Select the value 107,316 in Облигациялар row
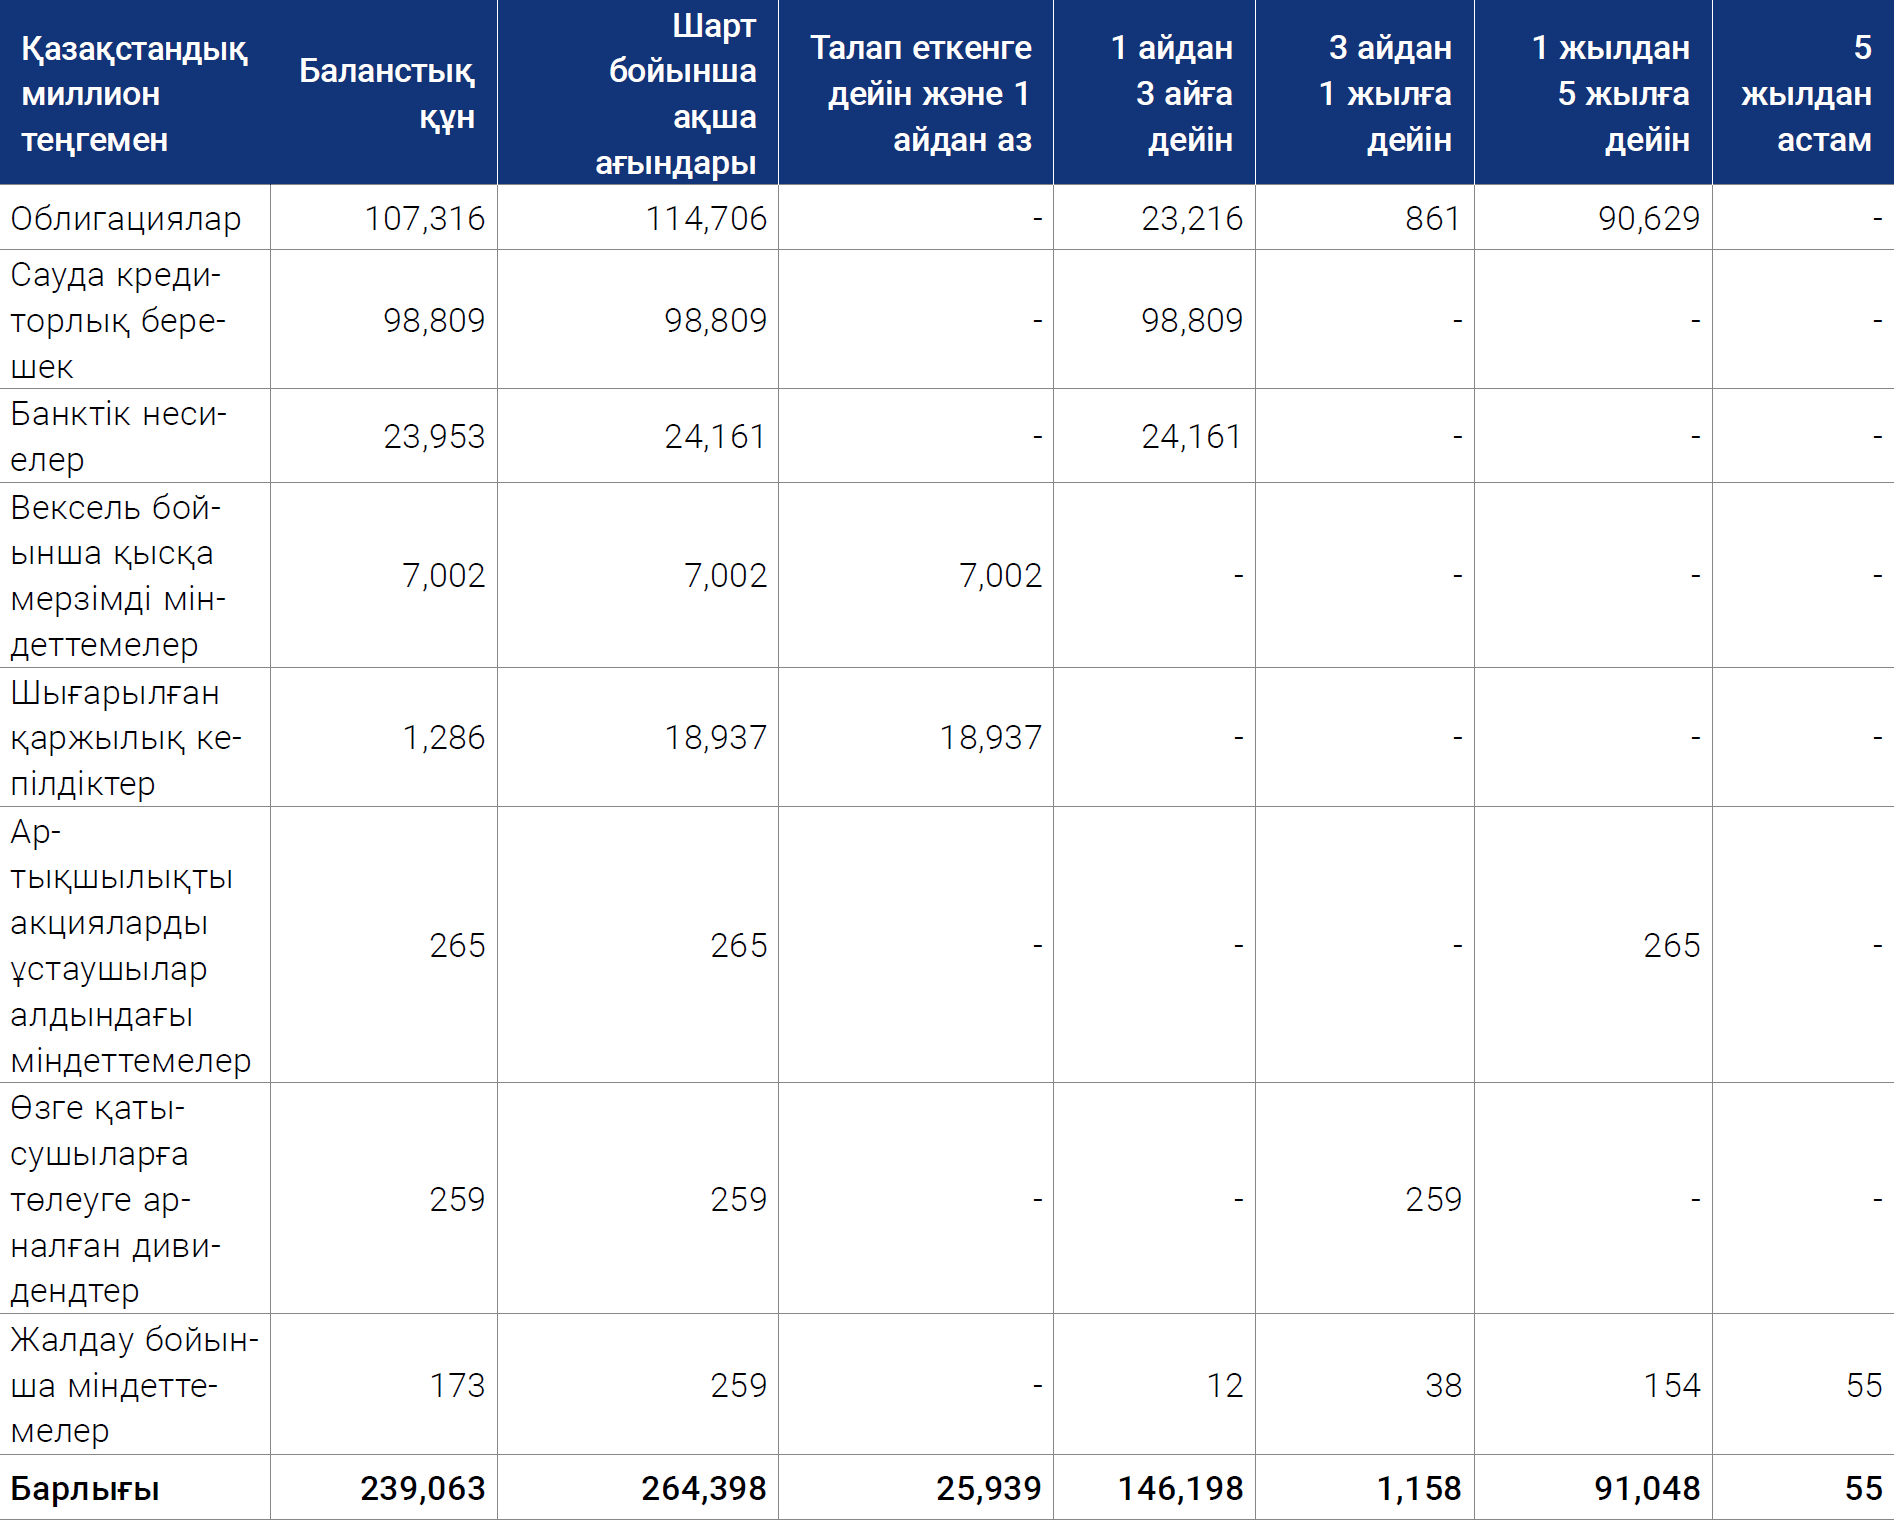This screenshot has height=1520, width=1894. 425,218
